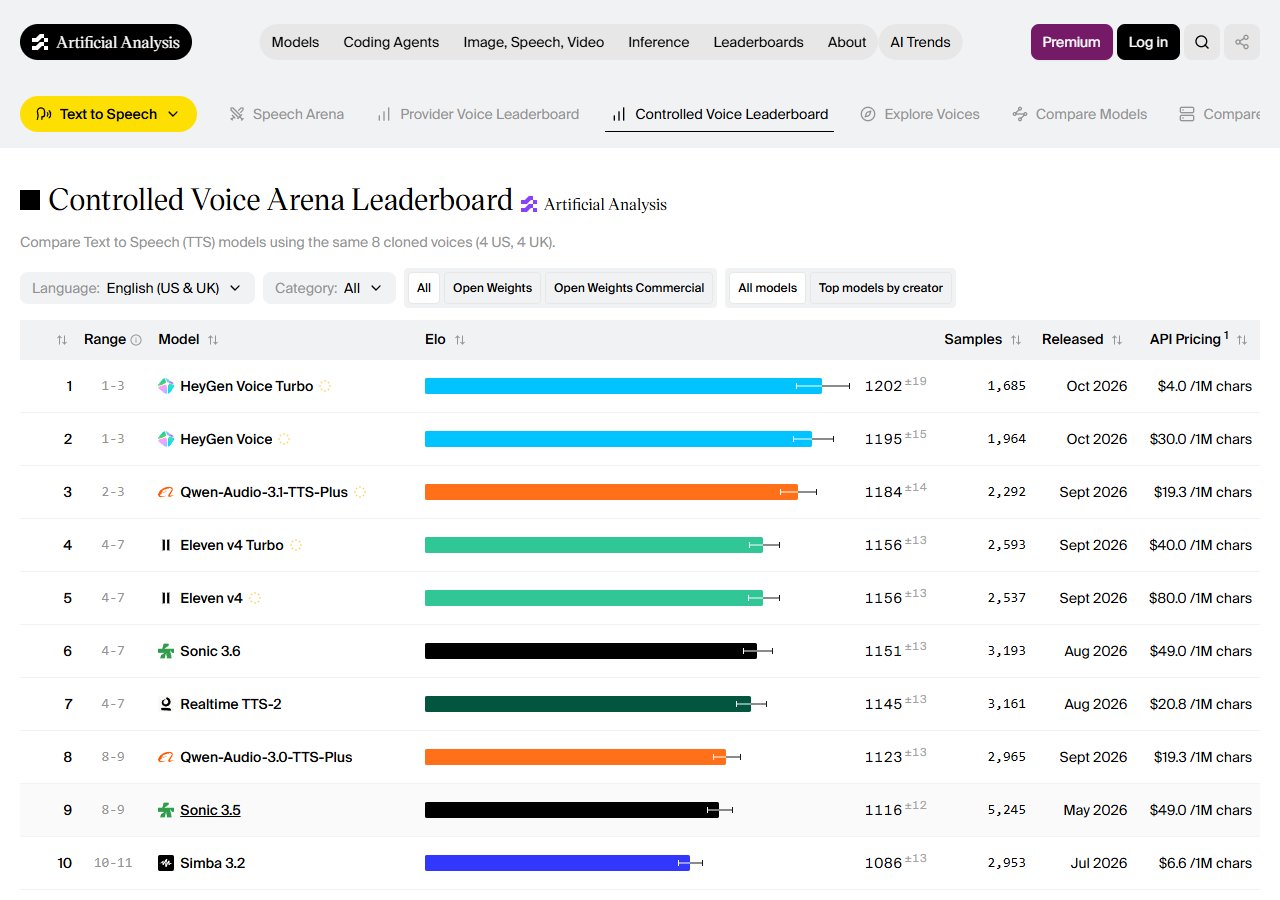Viewport: 1280px width, 900px height.
Task: Click the share icon in header
Action: (x=1242, y=42)
